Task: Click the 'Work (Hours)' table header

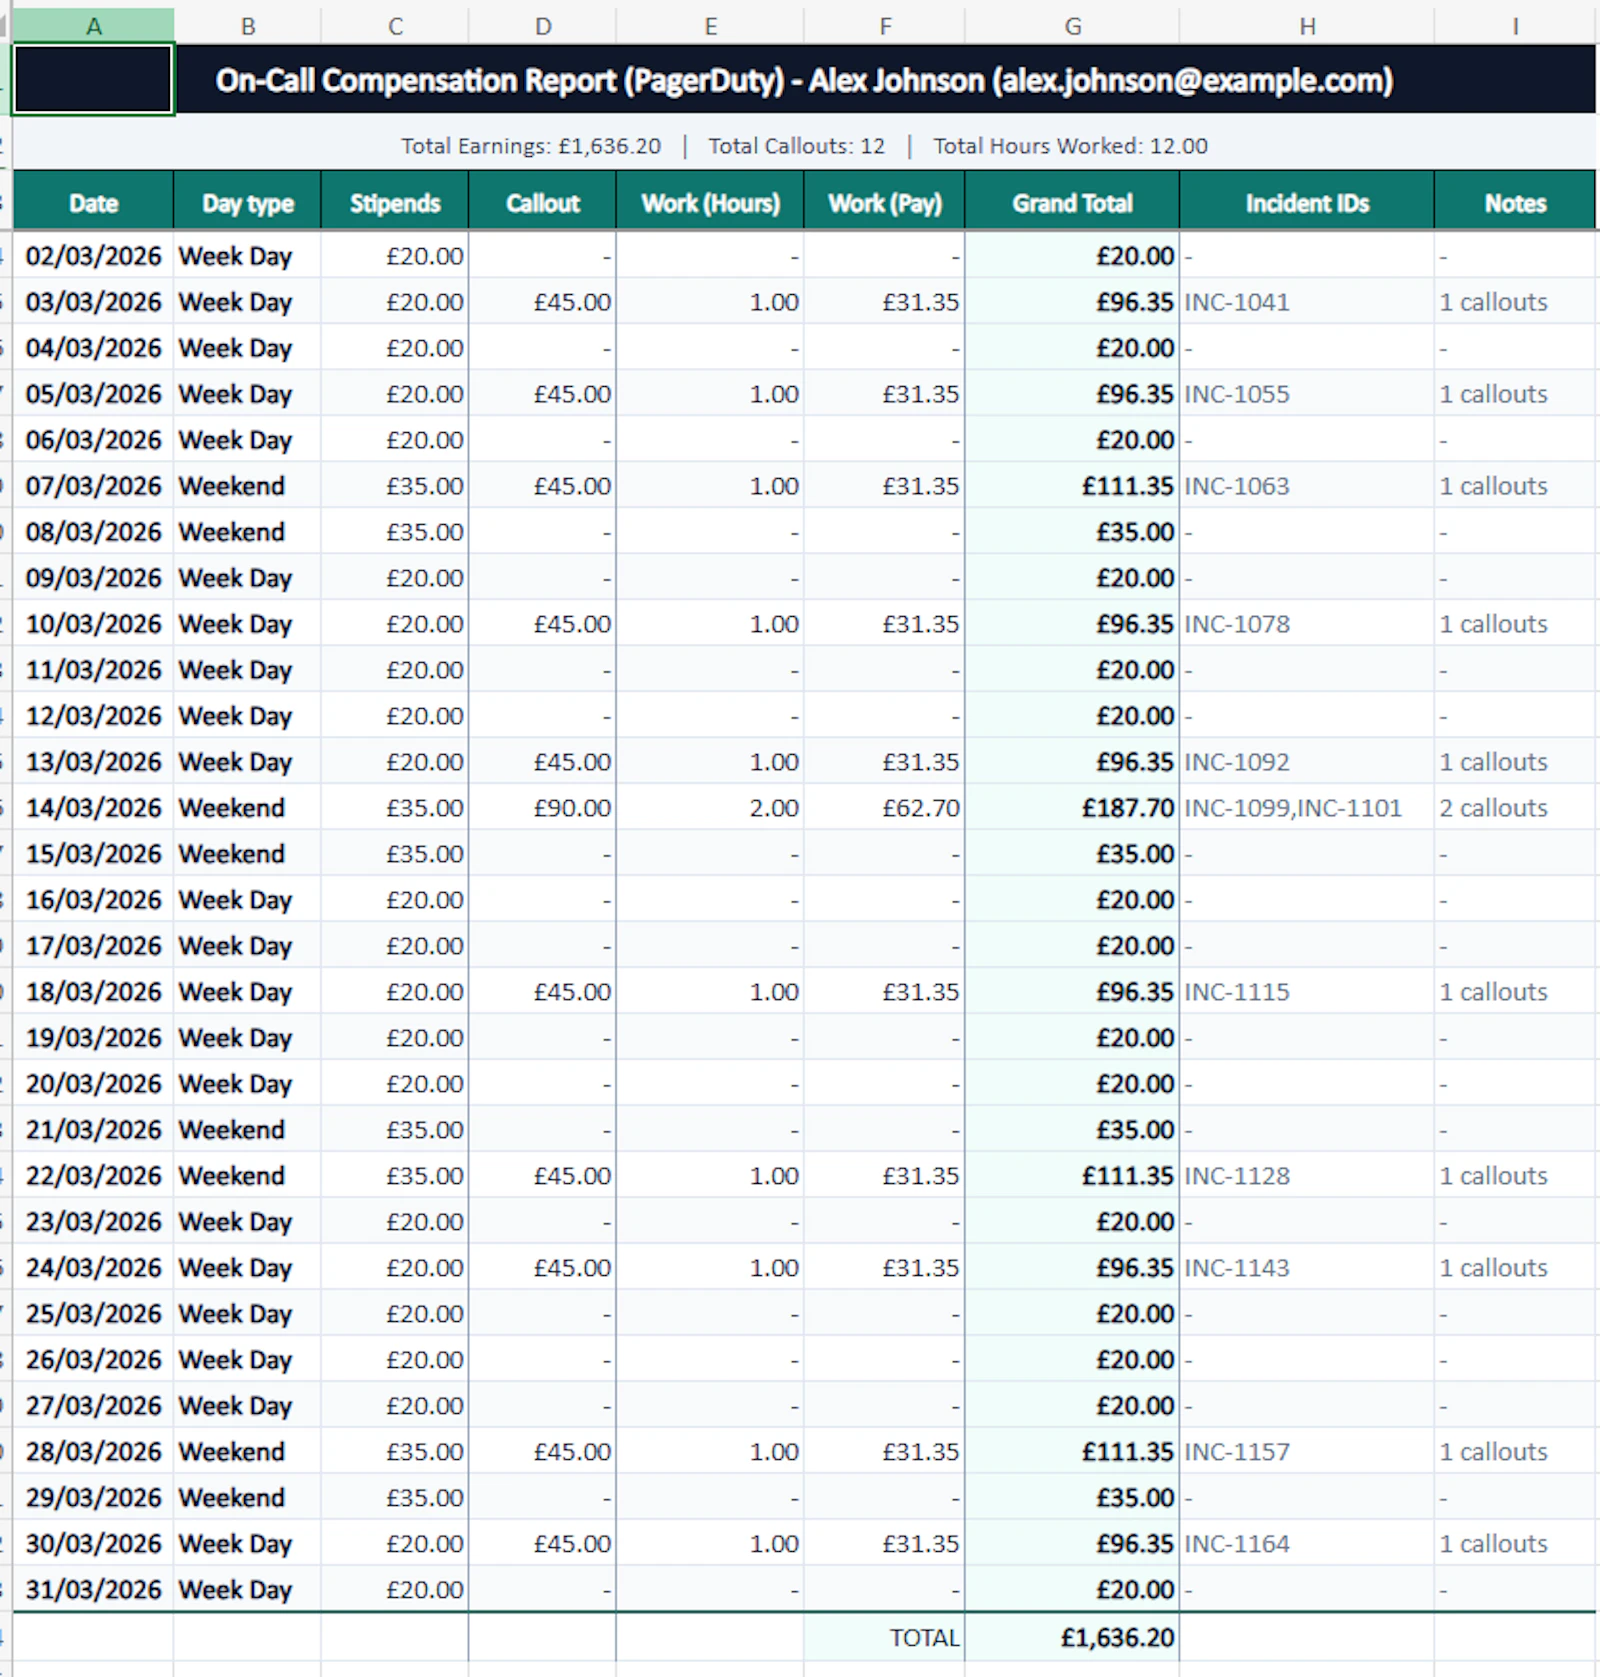Action: pos(710,203)
